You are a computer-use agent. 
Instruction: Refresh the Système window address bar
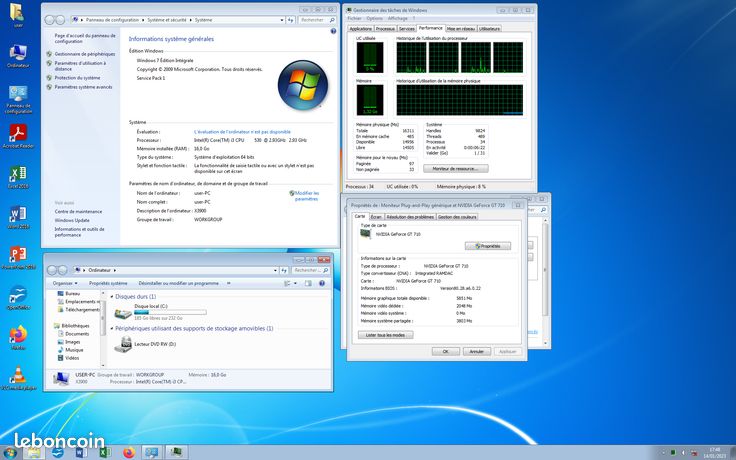pos(290,20)
